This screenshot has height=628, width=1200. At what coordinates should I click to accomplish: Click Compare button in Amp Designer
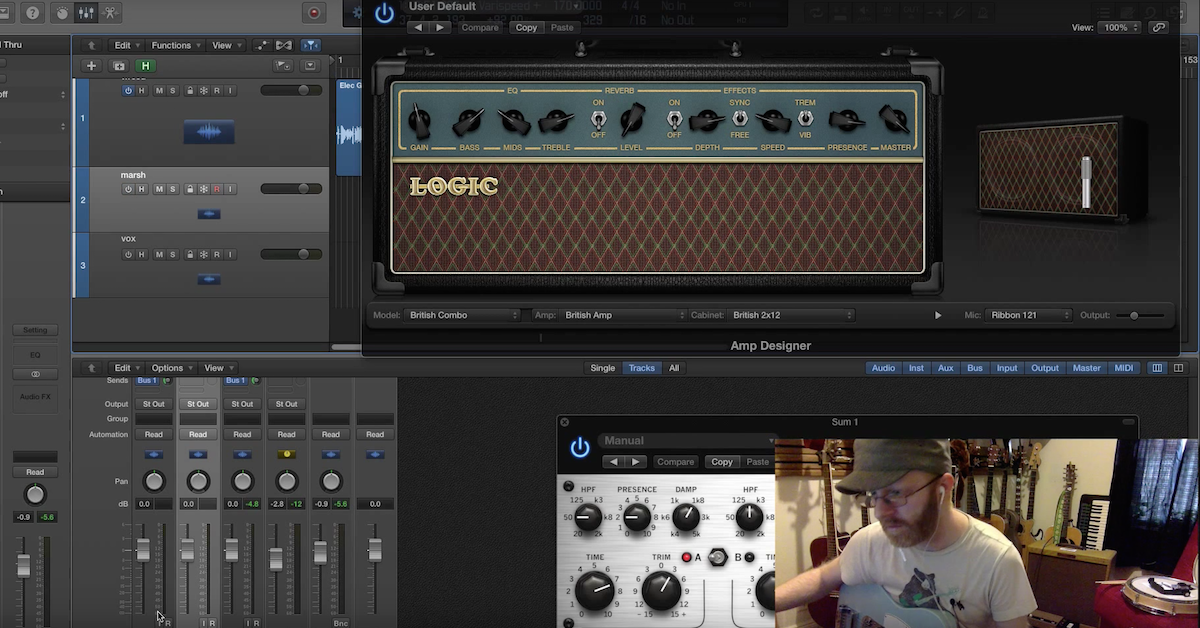point(480,28)
